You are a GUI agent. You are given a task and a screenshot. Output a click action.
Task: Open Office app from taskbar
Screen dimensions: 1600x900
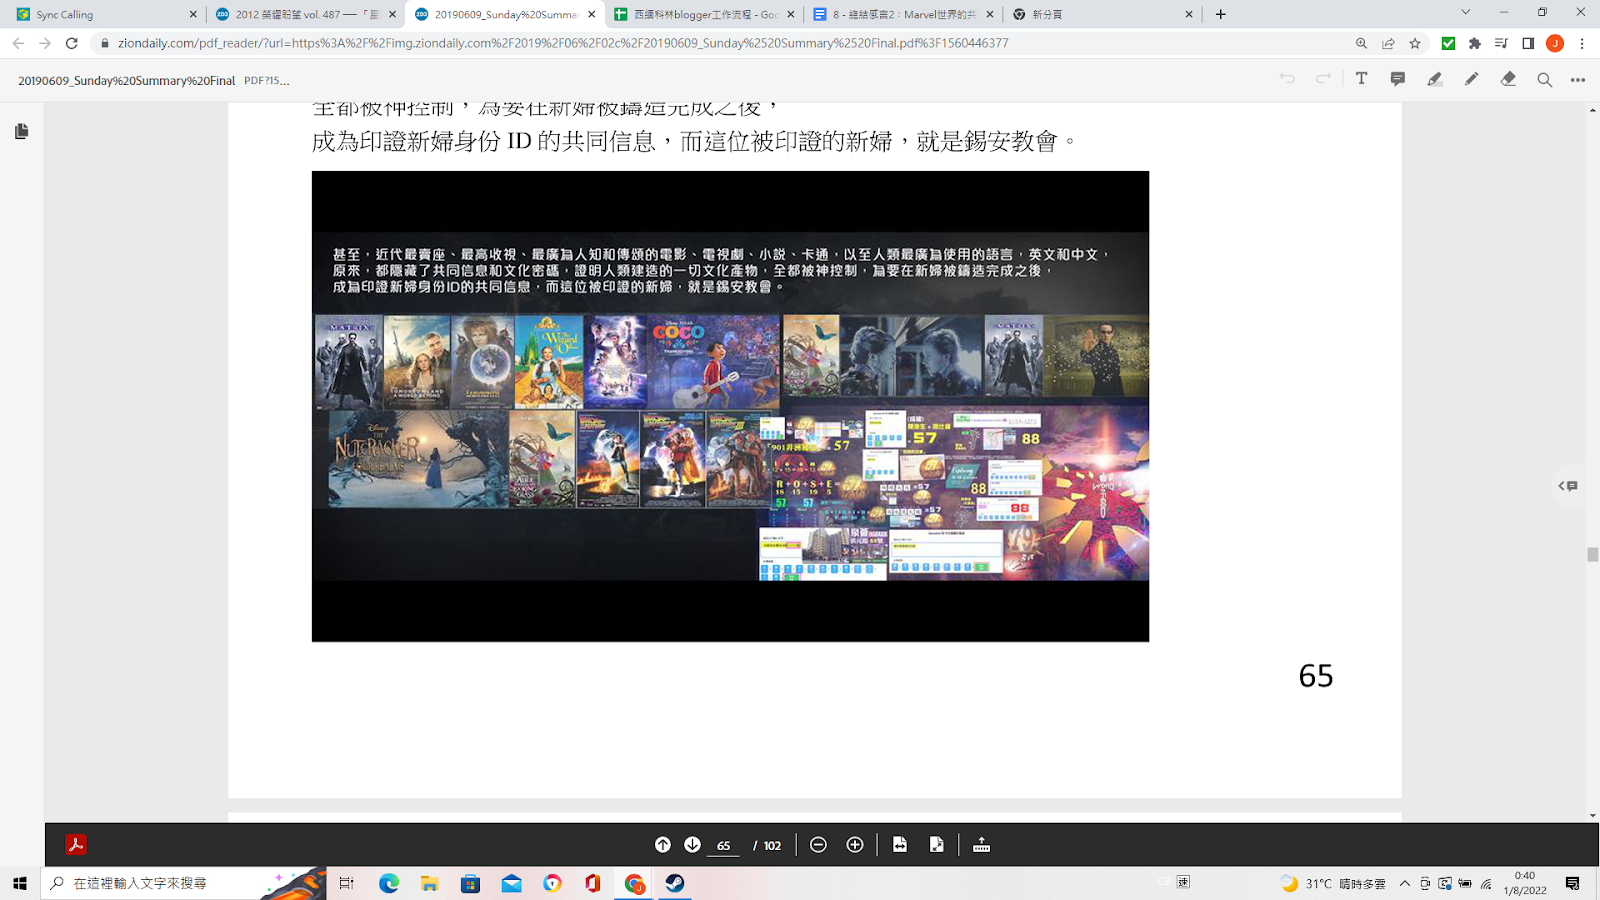(x=593, y=883)
